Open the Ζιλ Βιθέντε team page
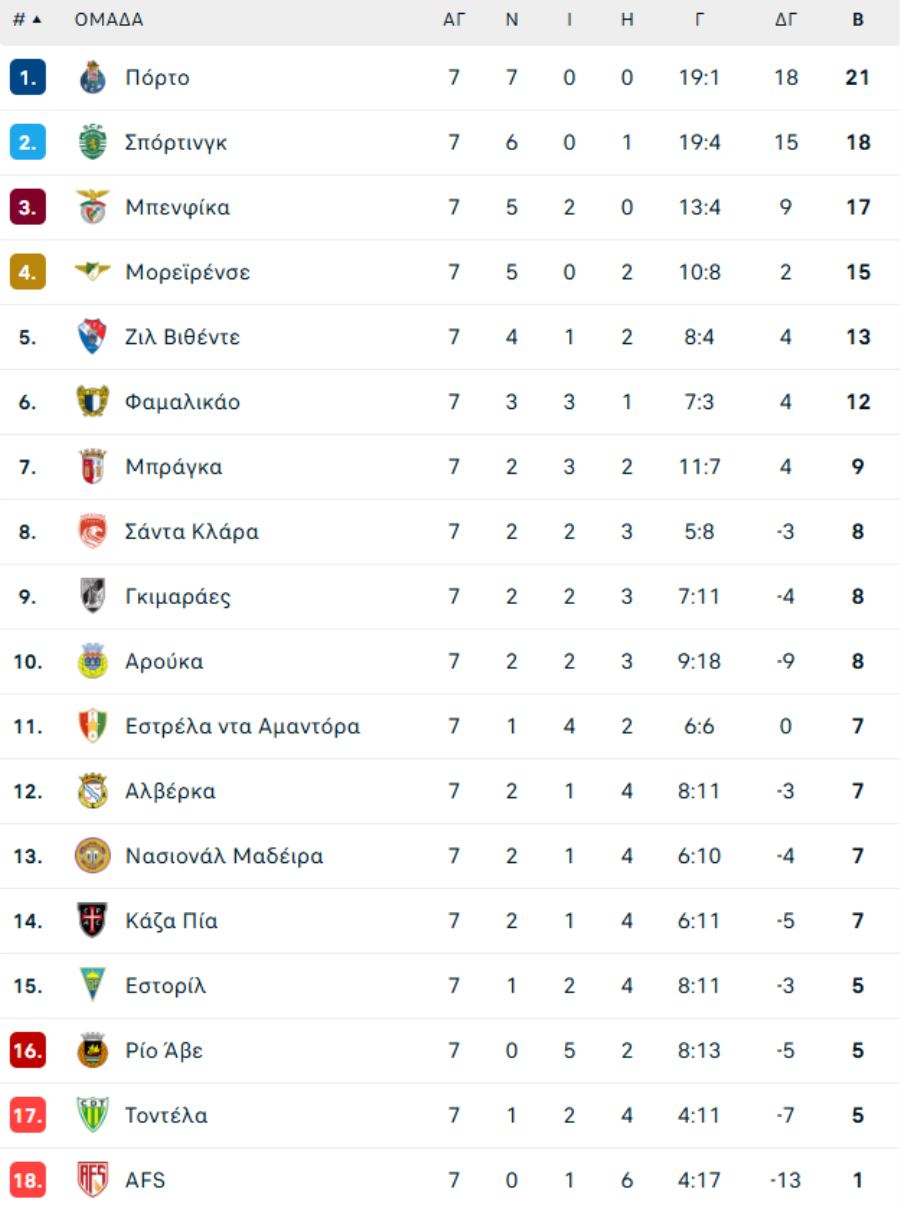The image size is (900, 1208). click(x=182, y=337)
